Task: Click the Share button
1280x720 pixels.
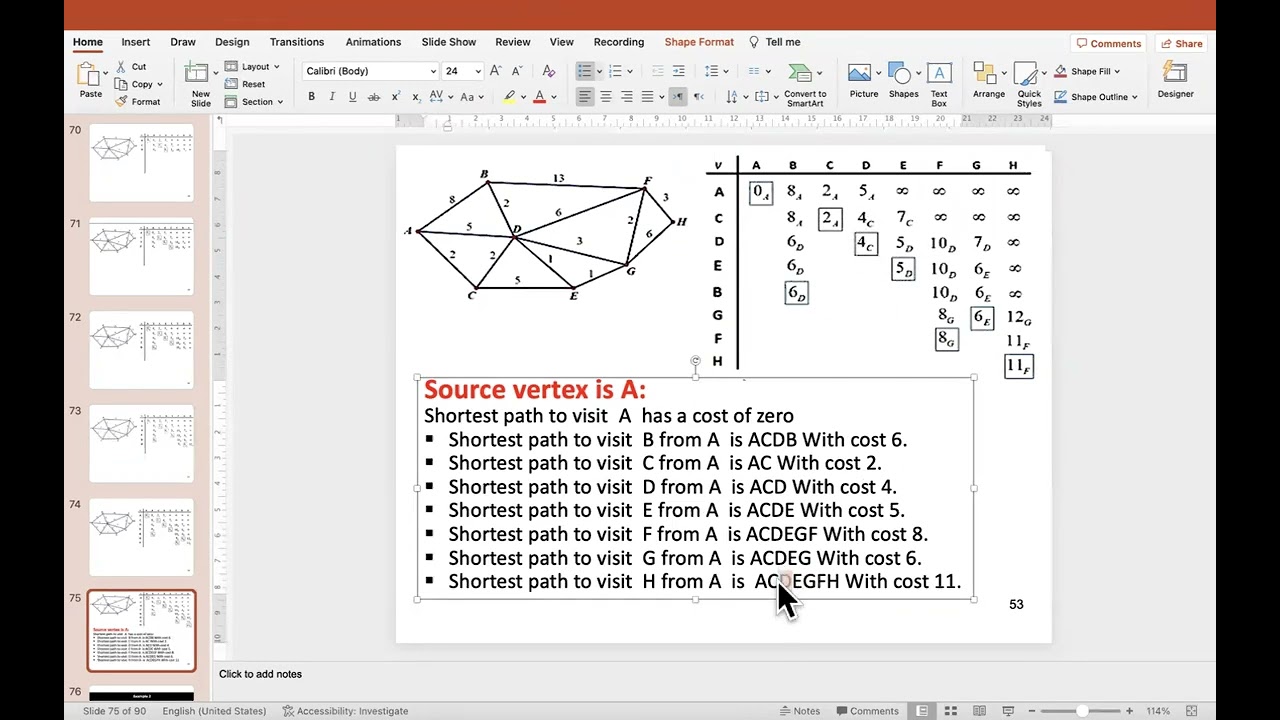Action: pos(1181,44)
